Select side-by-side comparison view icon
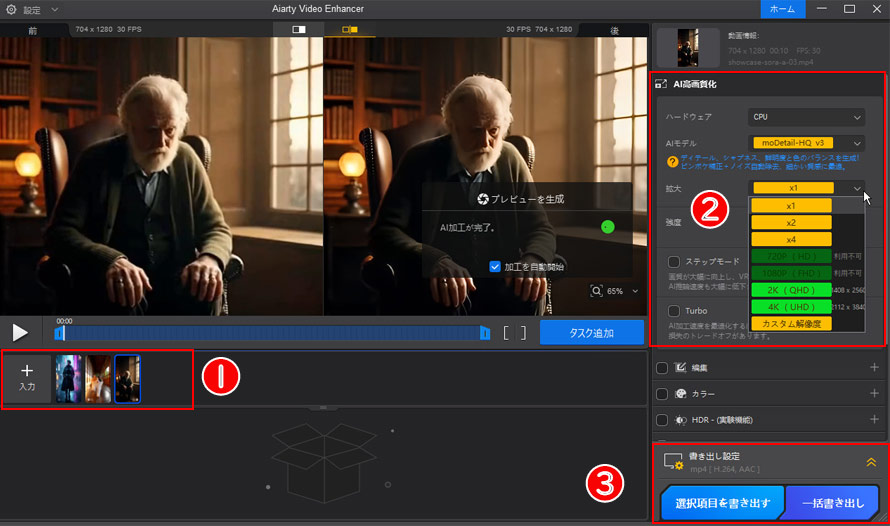The height and width of the screenshot is (526, 890). (x=349, y=30)
